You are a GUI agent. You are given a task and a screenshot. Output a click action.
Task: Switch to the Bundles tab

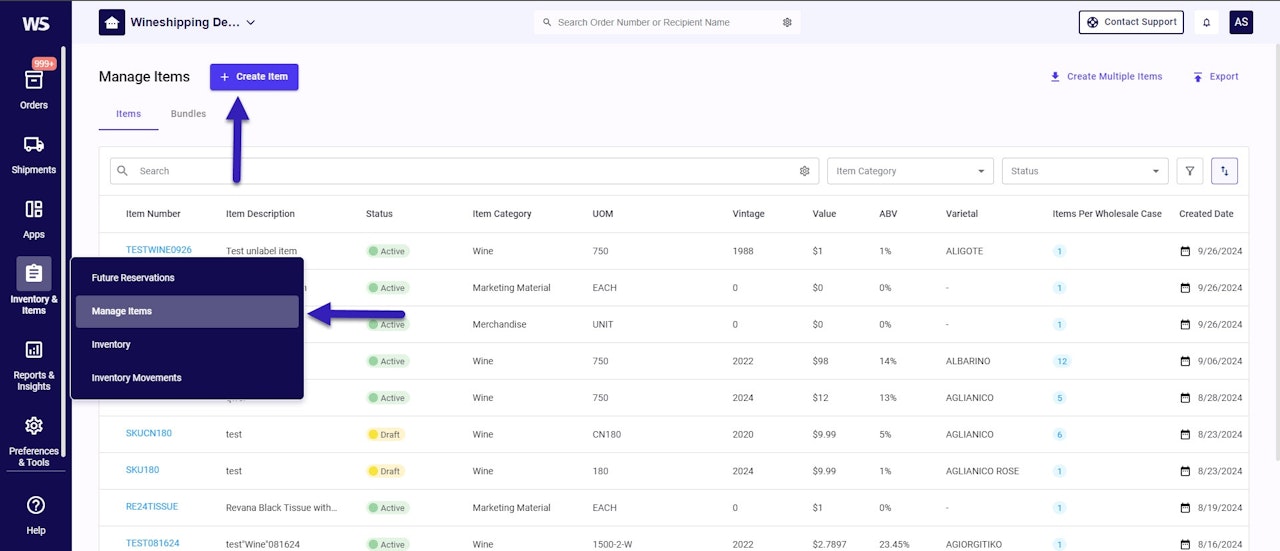click(x=188, y=114)
